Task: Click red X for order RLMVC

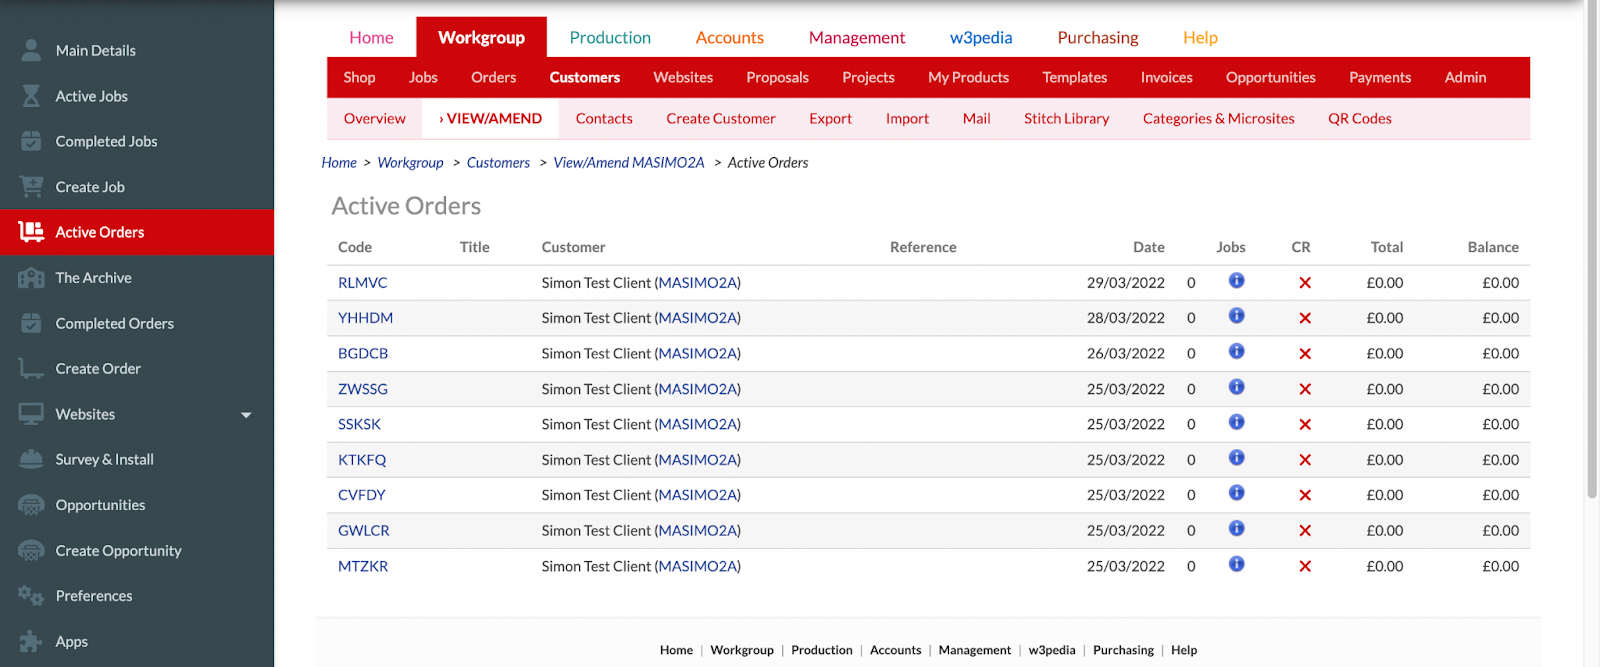Action: click(x=1305, y=283)
